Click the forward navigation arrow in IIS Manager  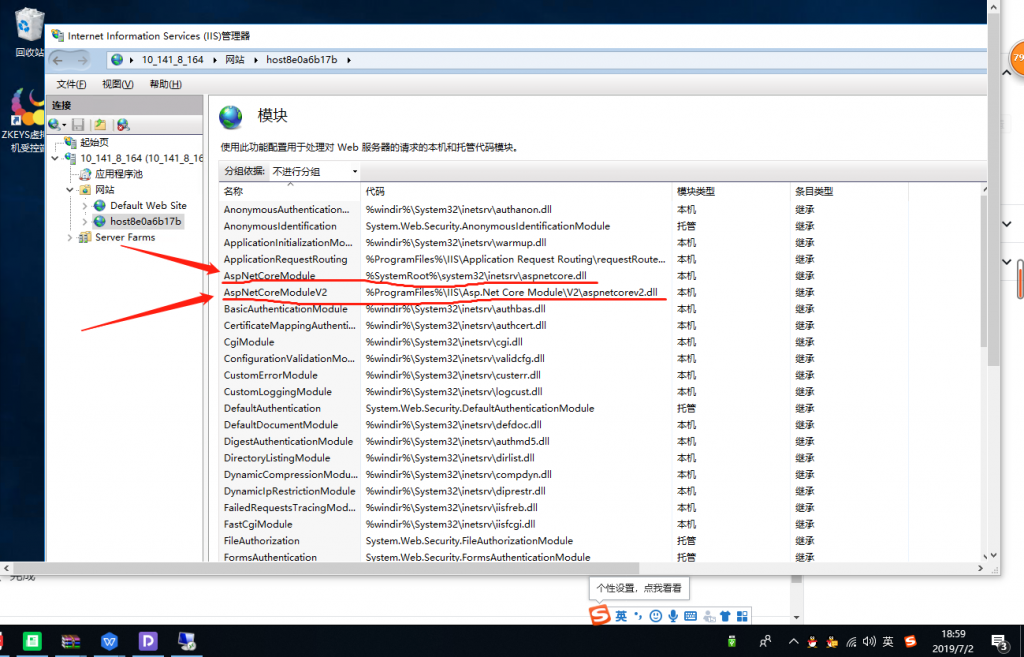[x=82, y=60]
